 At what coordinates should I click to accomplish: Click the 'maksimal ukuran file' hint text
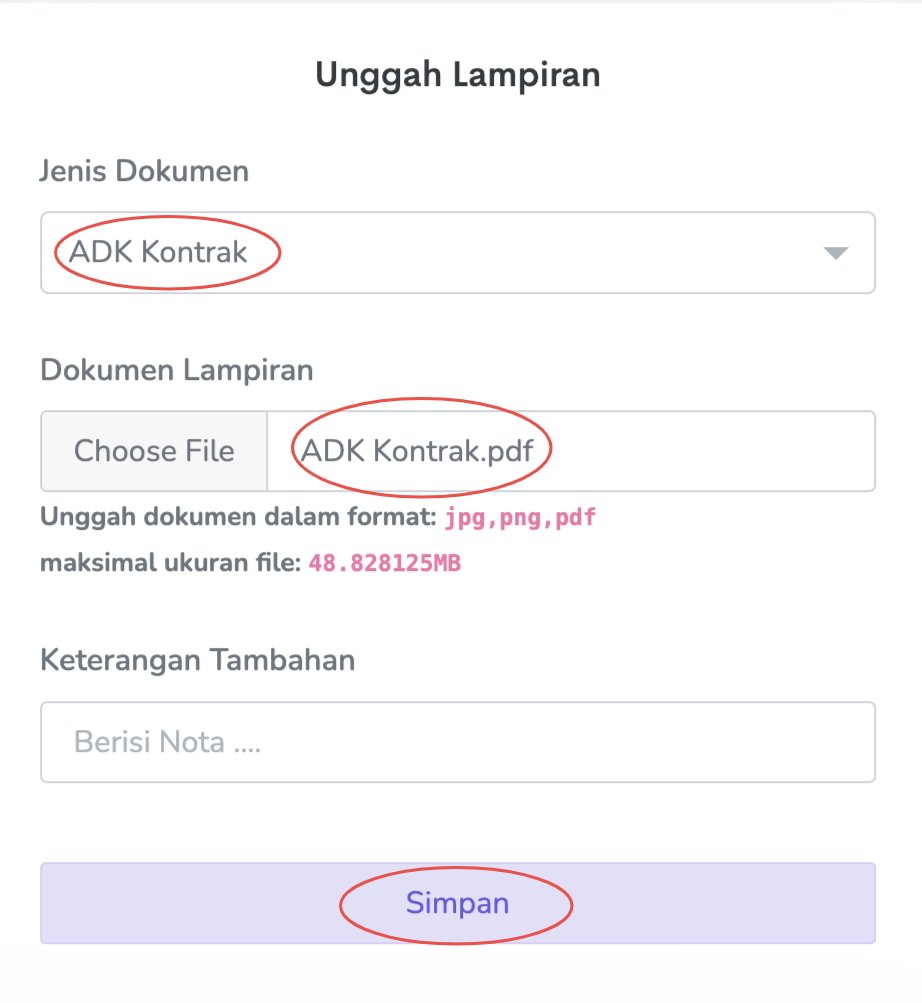coord(170,563)
